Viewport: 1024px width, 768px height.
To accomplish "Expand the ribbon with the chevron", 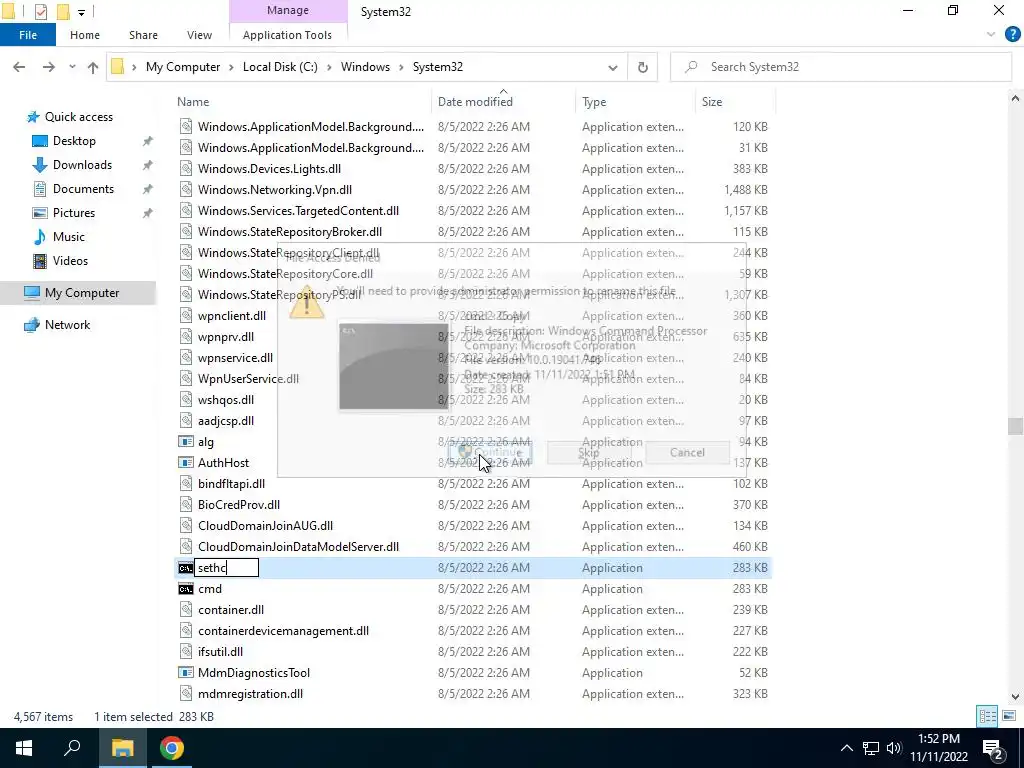I will pyautogui.click(x=991, y=35).
